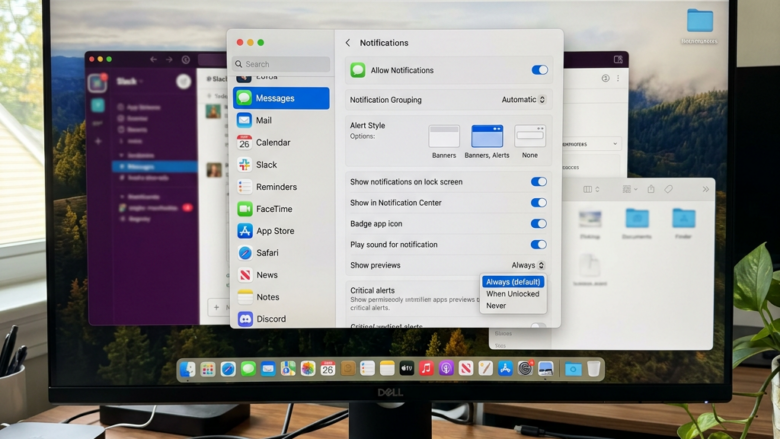Open Mail notification settings
The image size is (780, 439).
coord(281,120)
